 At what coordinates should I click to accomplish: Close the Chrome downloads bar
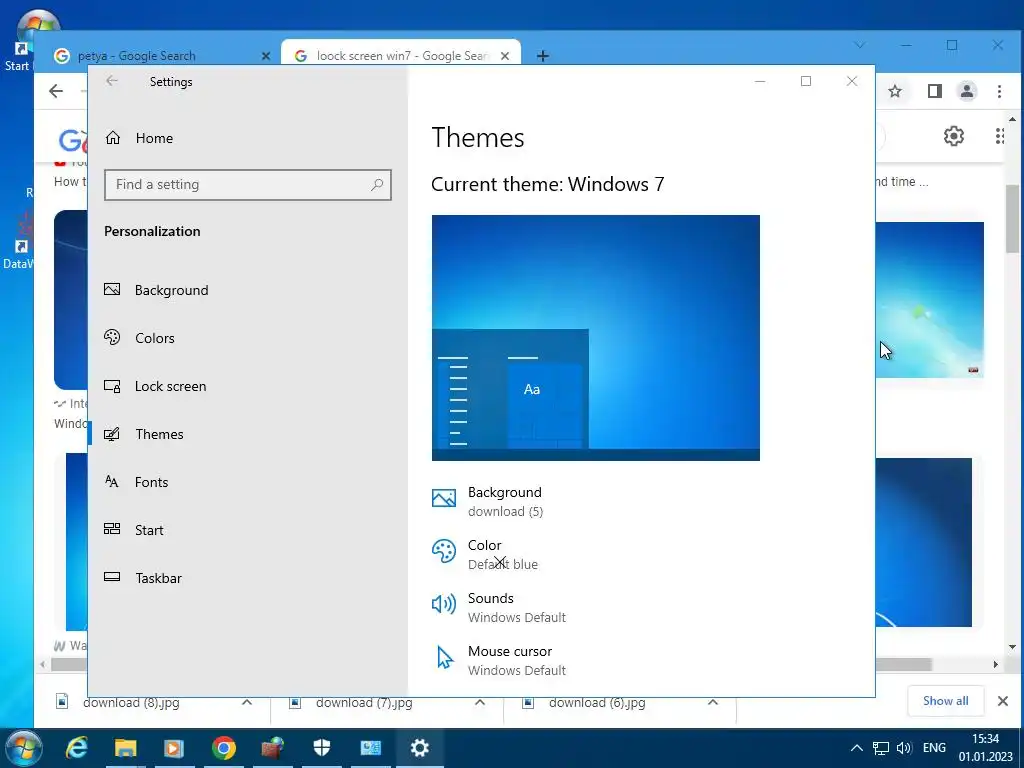pos(1003,701)
